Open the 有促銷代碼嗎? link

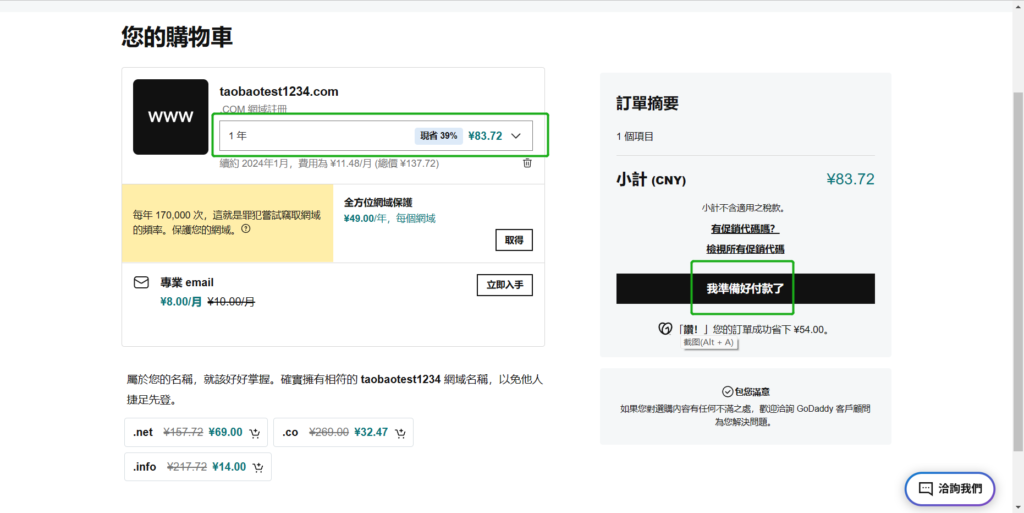(745, 229)
